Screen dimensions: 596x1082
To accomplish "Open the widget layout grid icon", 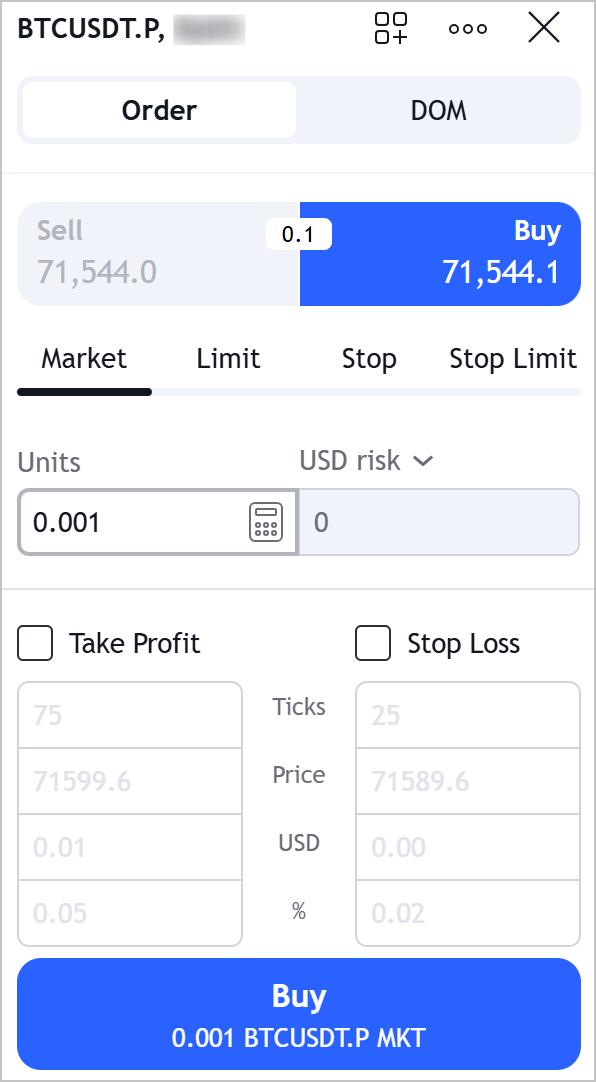I will [x=391, y=29].
